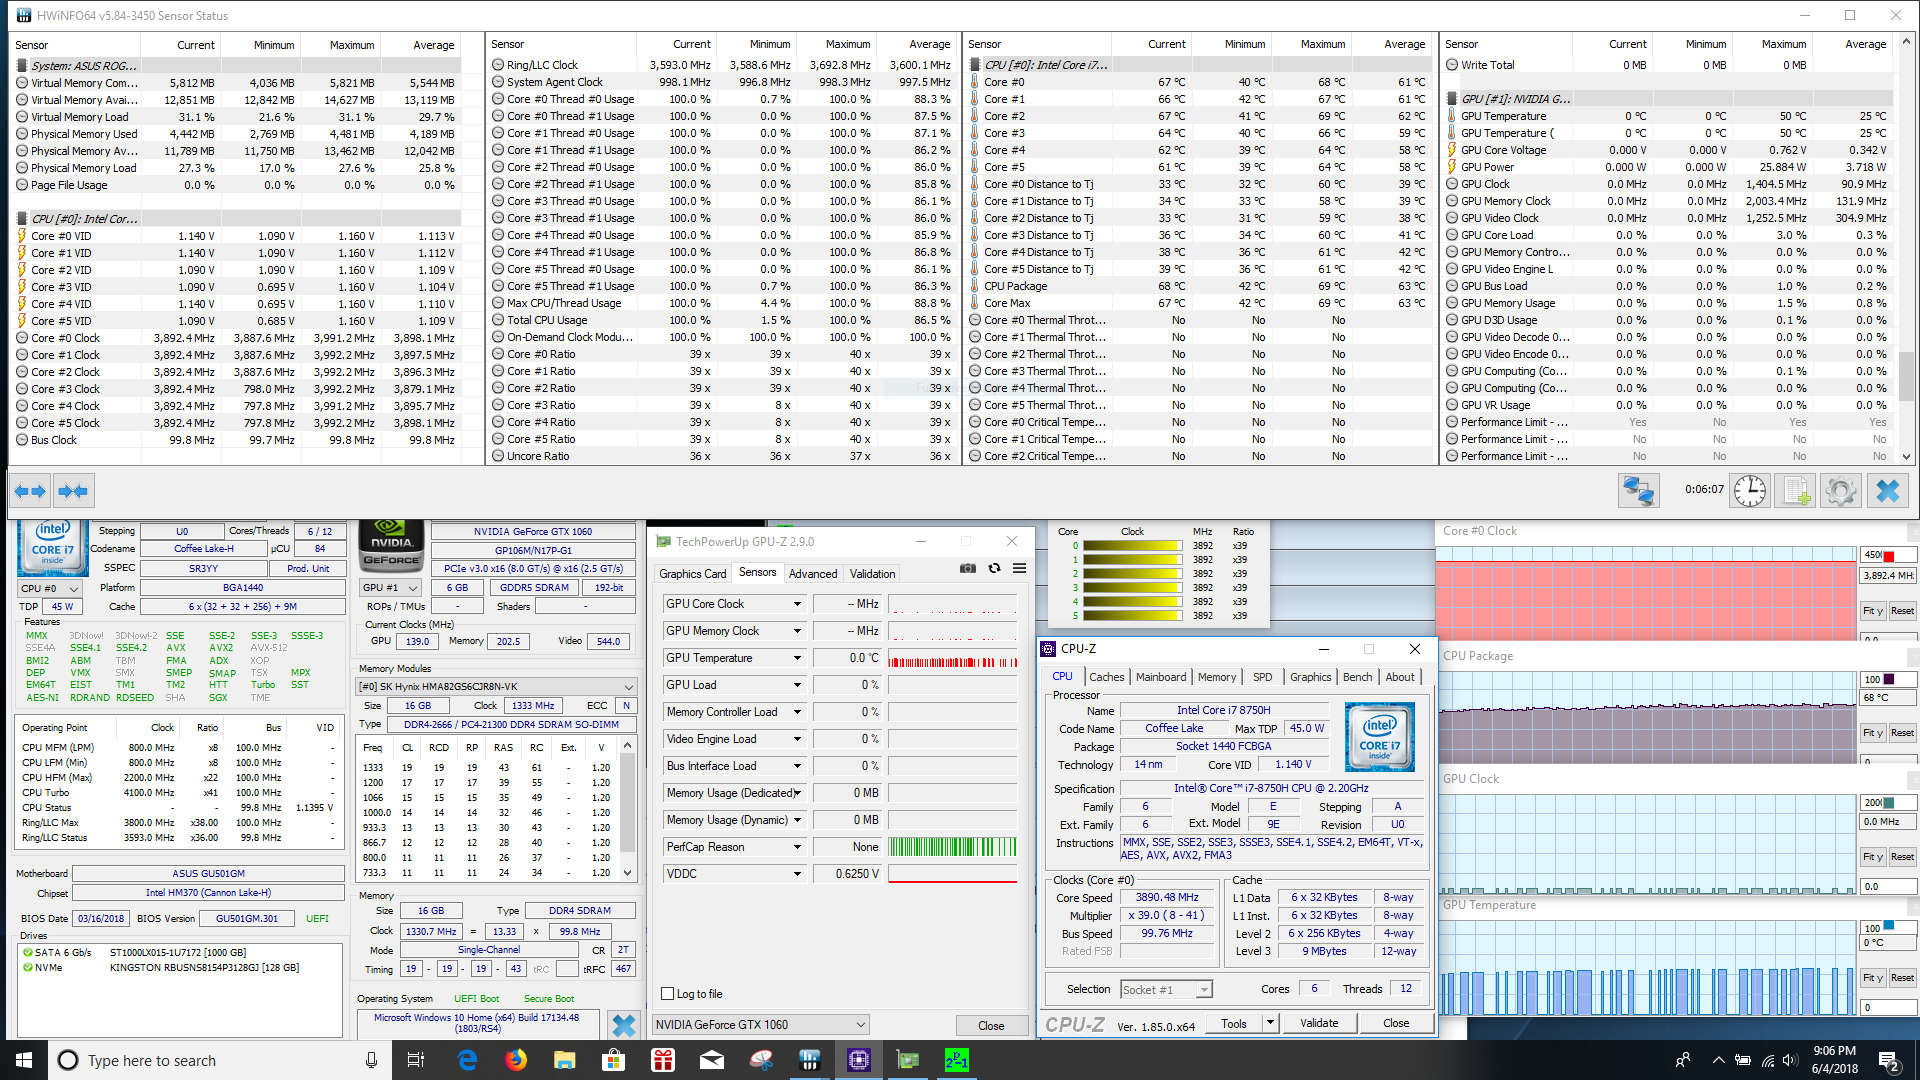1920x1080 pixels.
Task: Open sensor settings via the gear icon
Action: point(1841,491)
